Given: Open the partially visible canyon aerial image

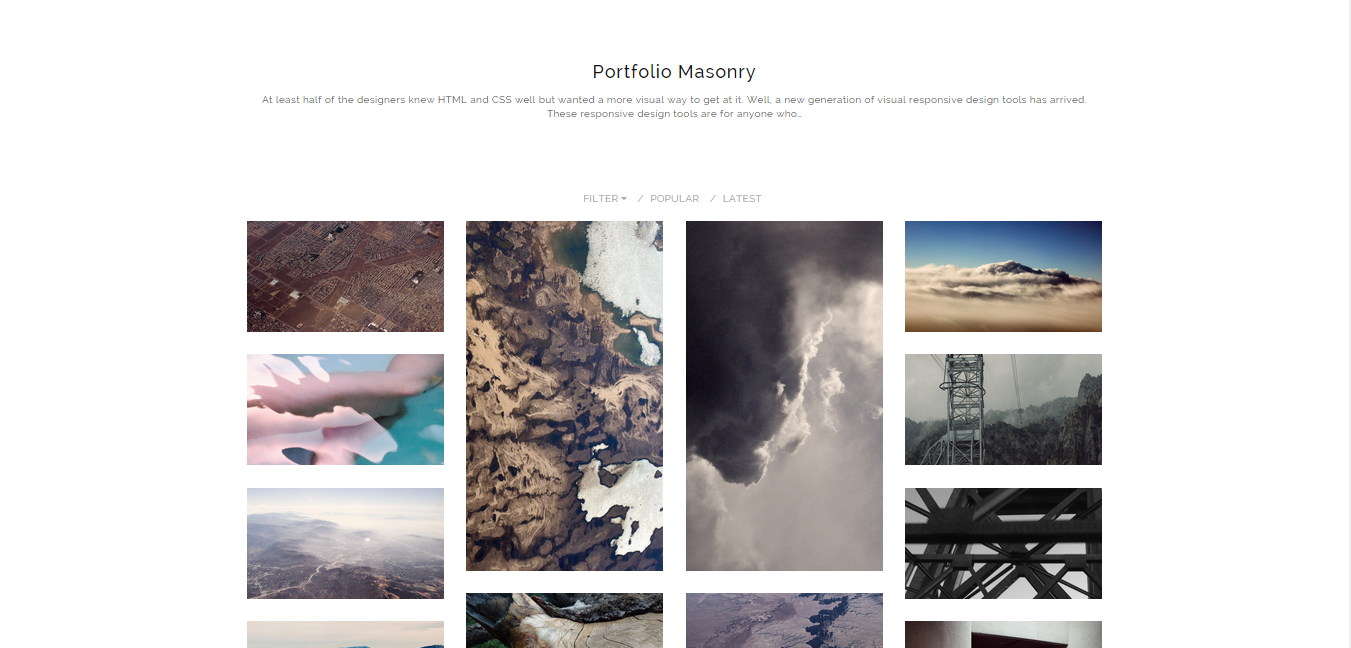Looking at the screenshot, I should coord(784,620).
